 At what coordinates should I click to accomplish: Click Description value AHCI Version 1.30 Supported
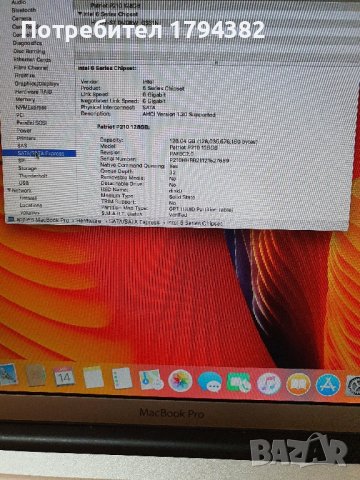click(179, 114)
